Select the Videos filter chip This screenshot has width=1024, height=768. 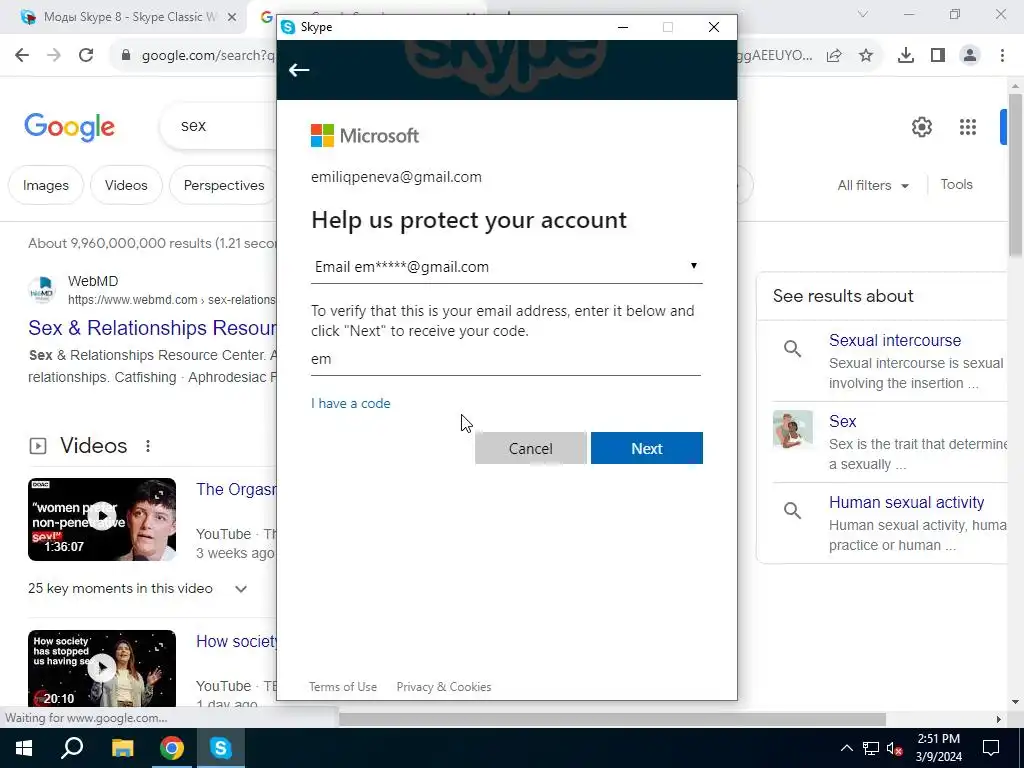point(126,185)
